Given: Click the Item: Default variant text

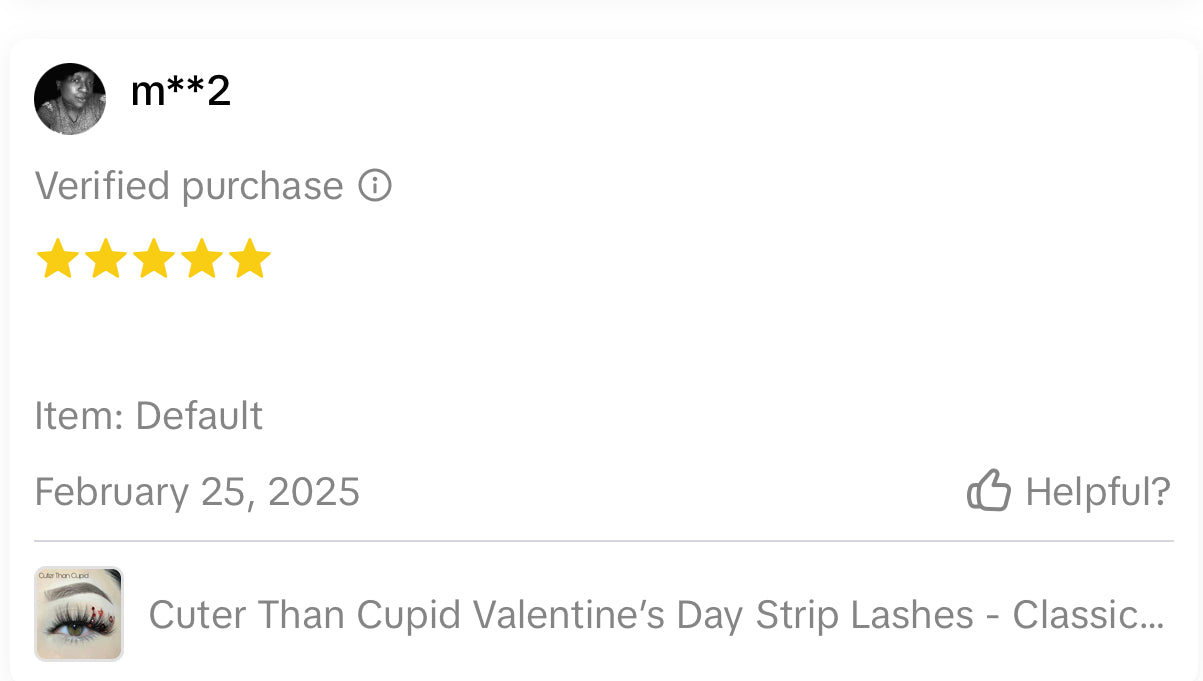Looking at the screenshot, I should click(x=148, y=416).
